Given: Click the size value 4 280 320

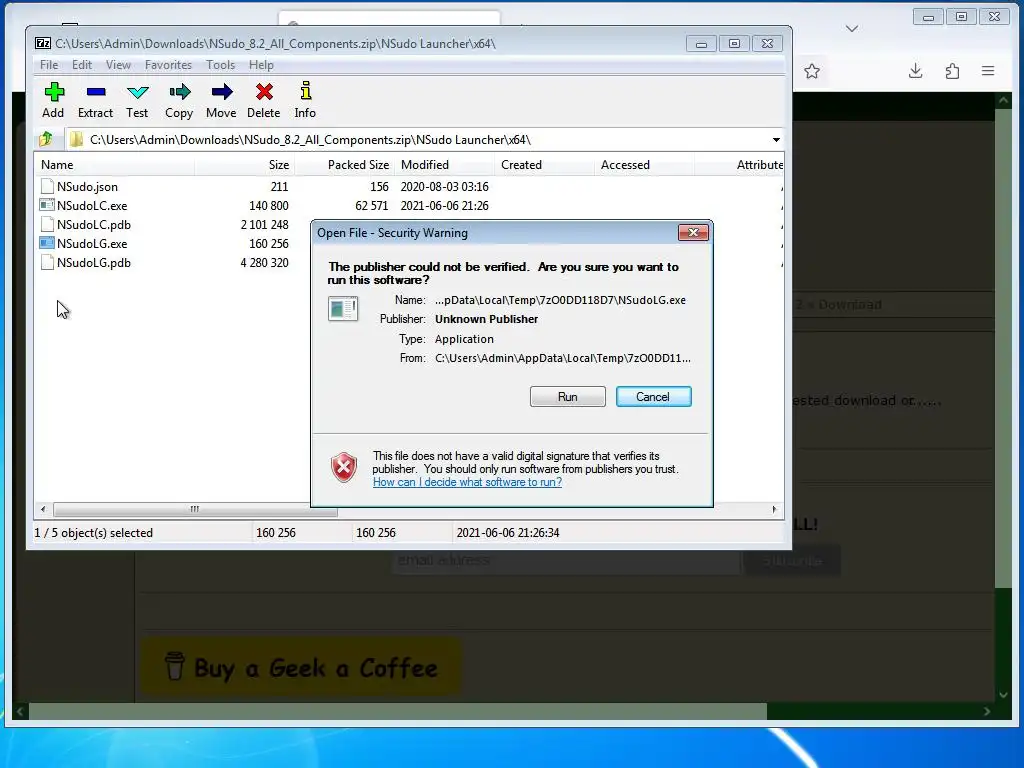Looking at the screenshot, I should point(264,262).
